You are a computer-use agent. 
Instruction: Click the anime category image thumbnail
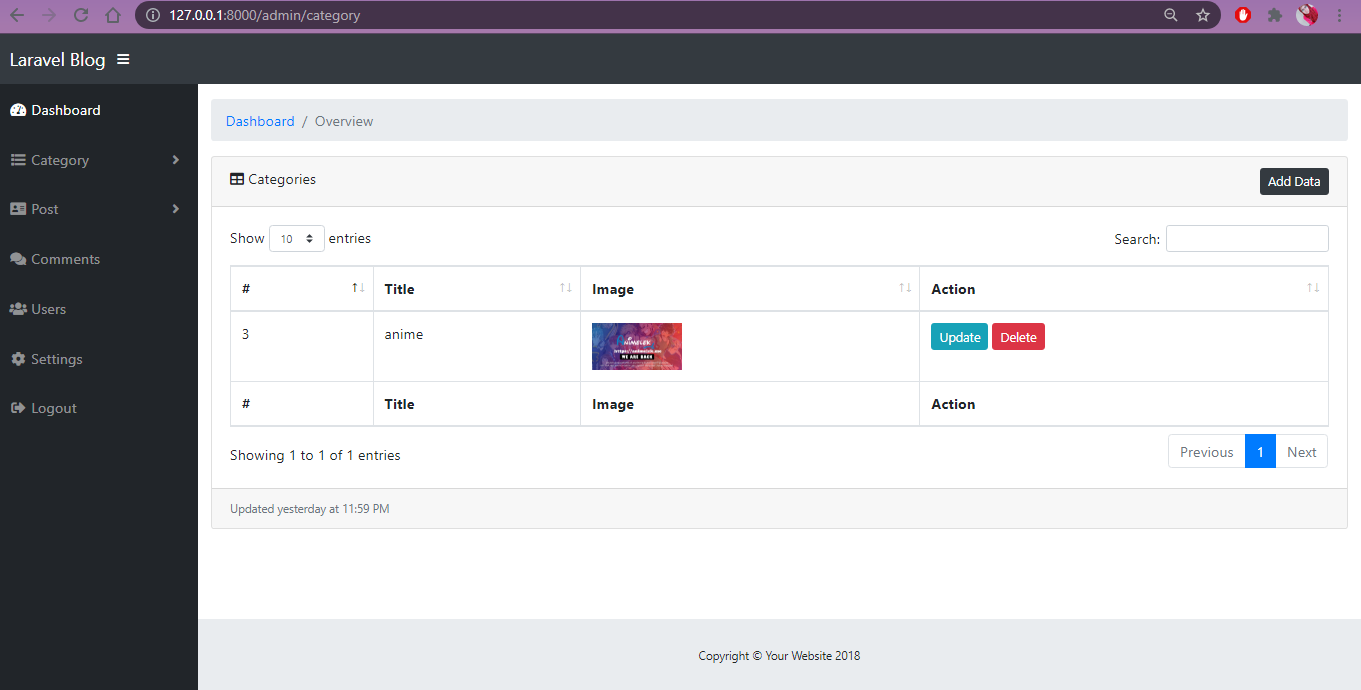(x=636, y=345)
